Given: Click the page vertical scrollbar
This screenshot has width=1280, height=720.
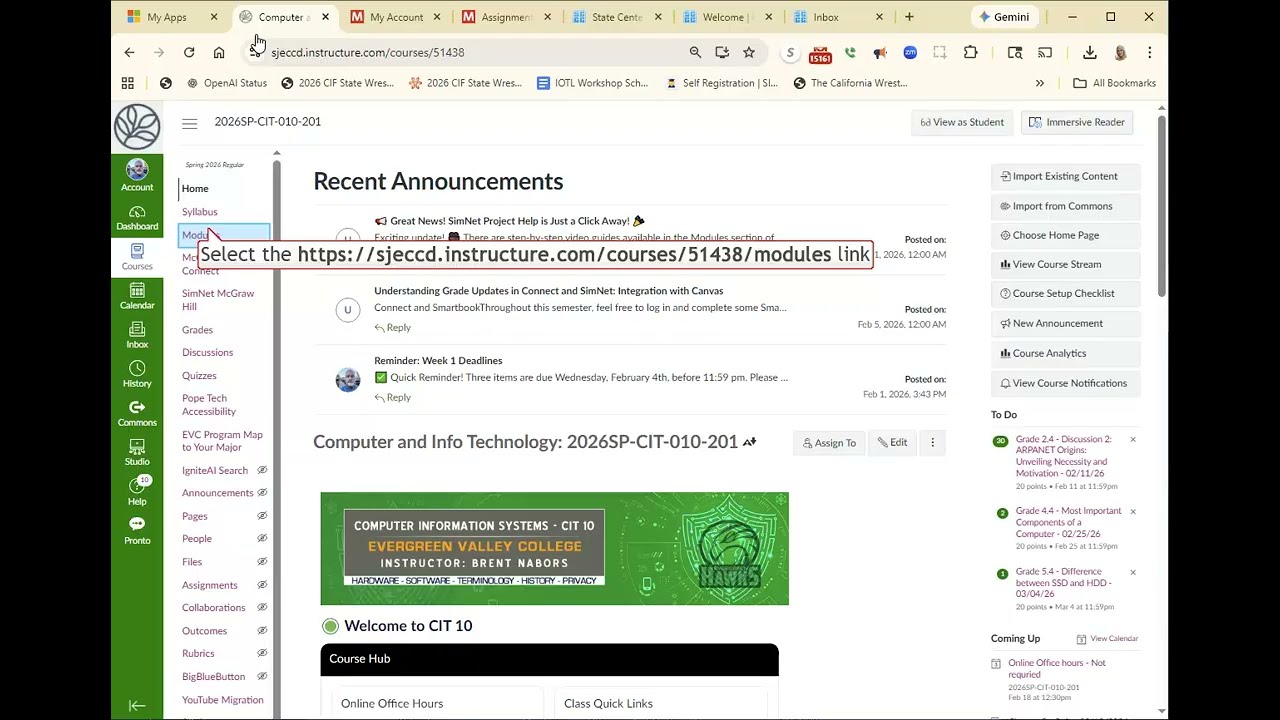Looking at the screenshot, I should (1161, 206).
